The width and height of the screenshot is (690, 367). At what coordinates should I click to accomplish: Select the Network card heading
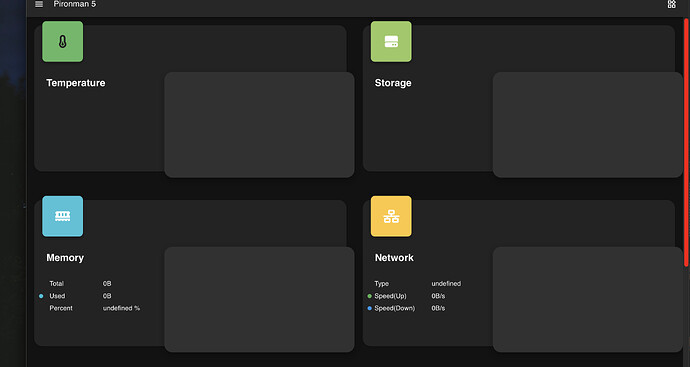click(394, 257)
